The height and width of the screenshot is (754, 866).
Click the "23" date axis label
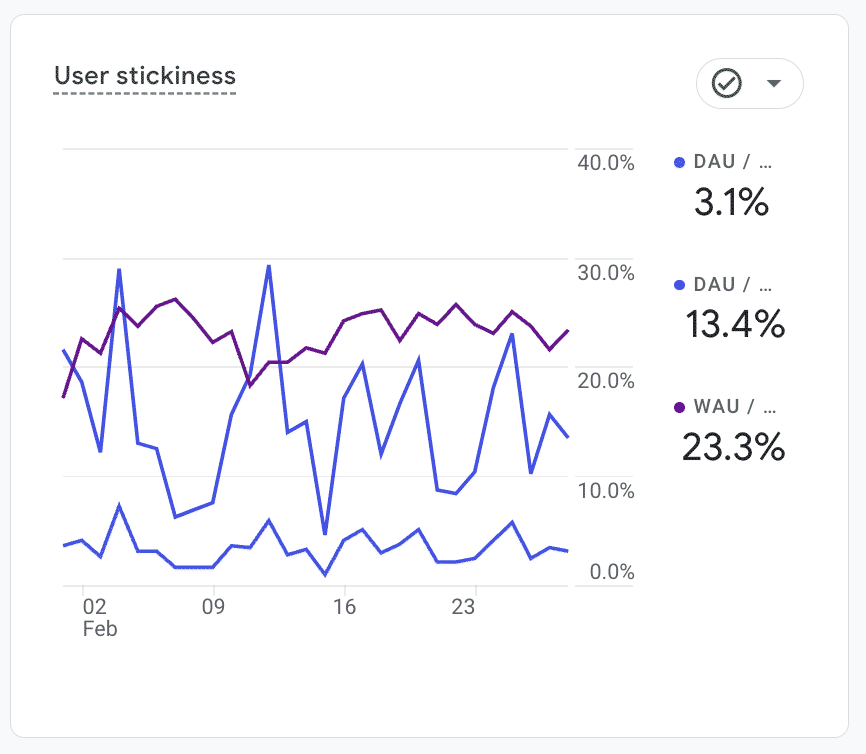tap(462, 606)
